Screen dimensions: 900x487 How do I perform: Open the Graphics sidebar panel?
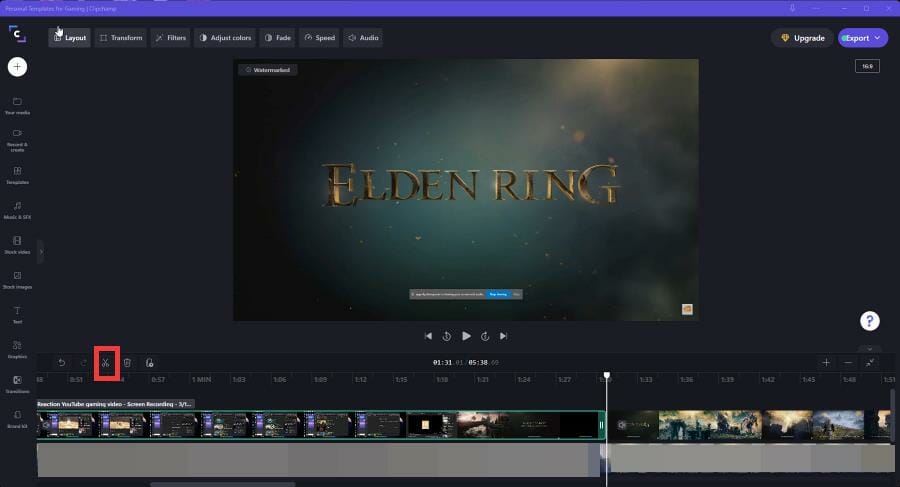click(x=17, y=350)
